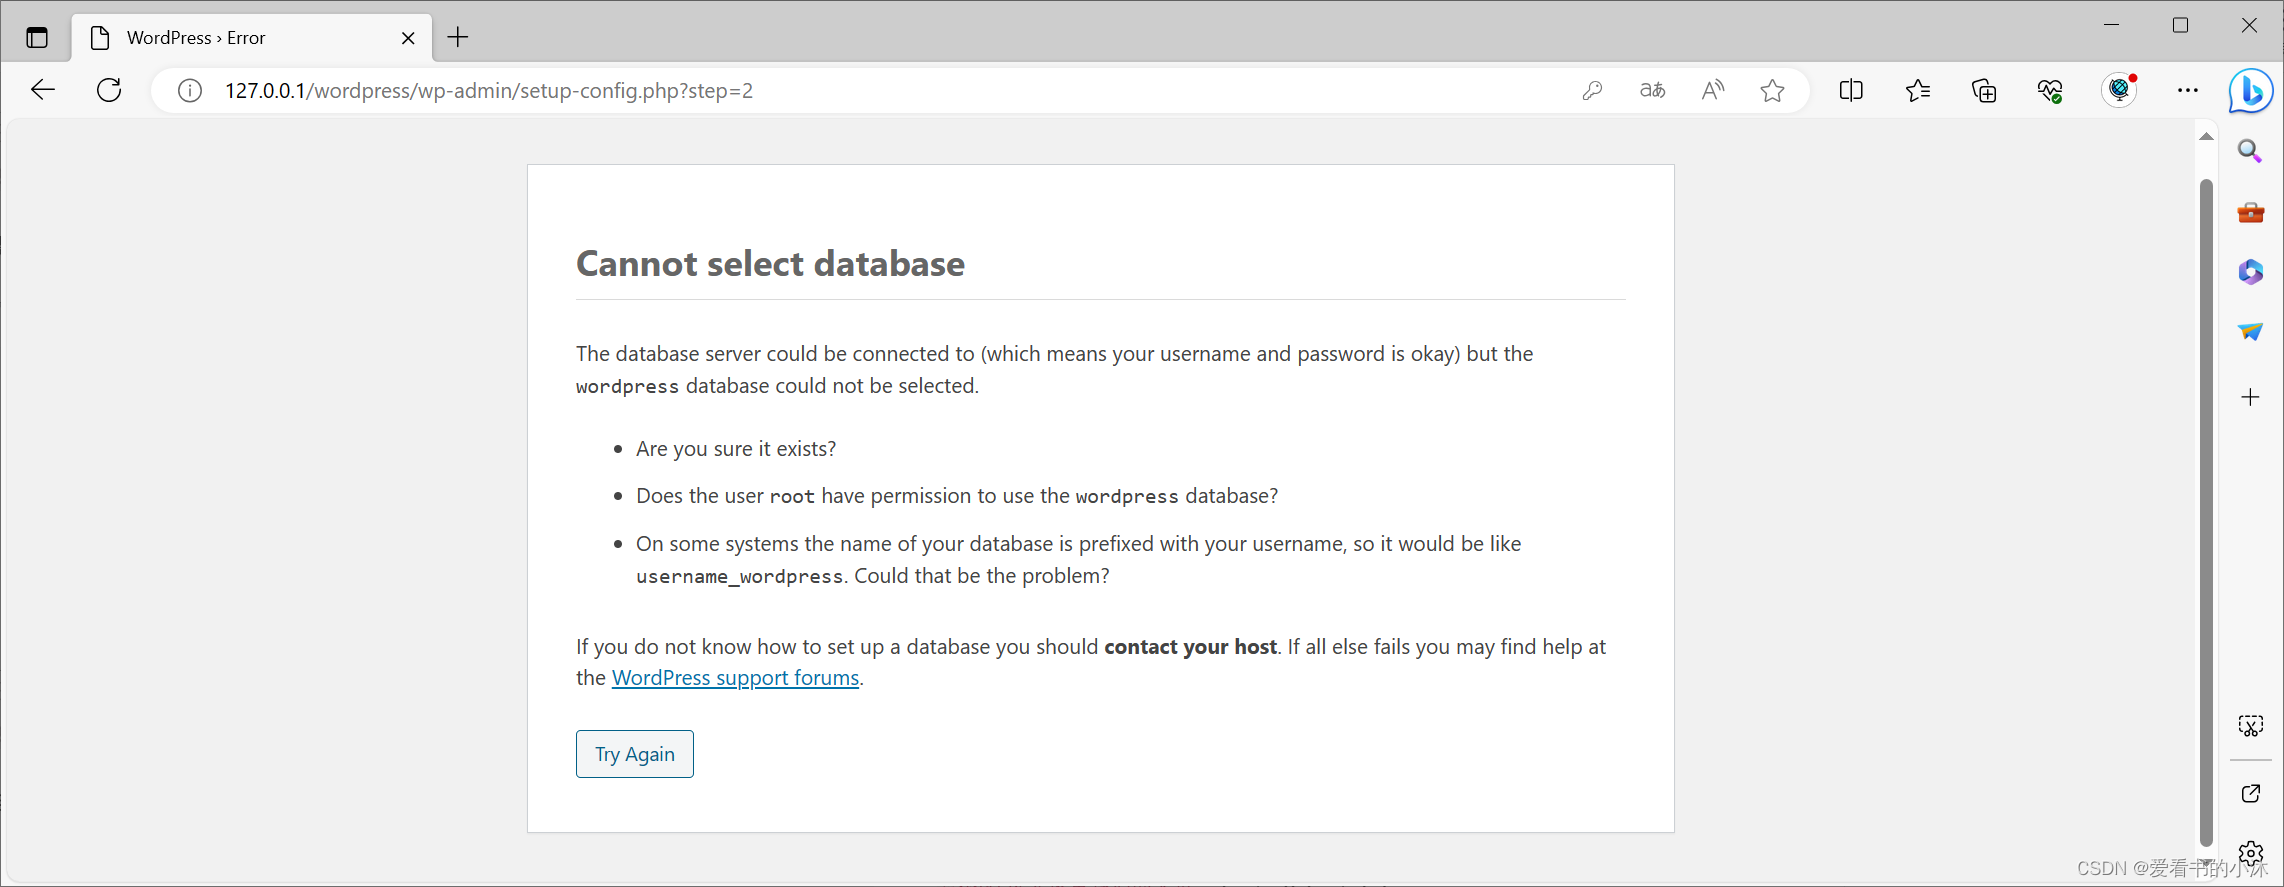Reload the current page
Viewport: 2284px width, 887px height.
[x=109, y=90]
